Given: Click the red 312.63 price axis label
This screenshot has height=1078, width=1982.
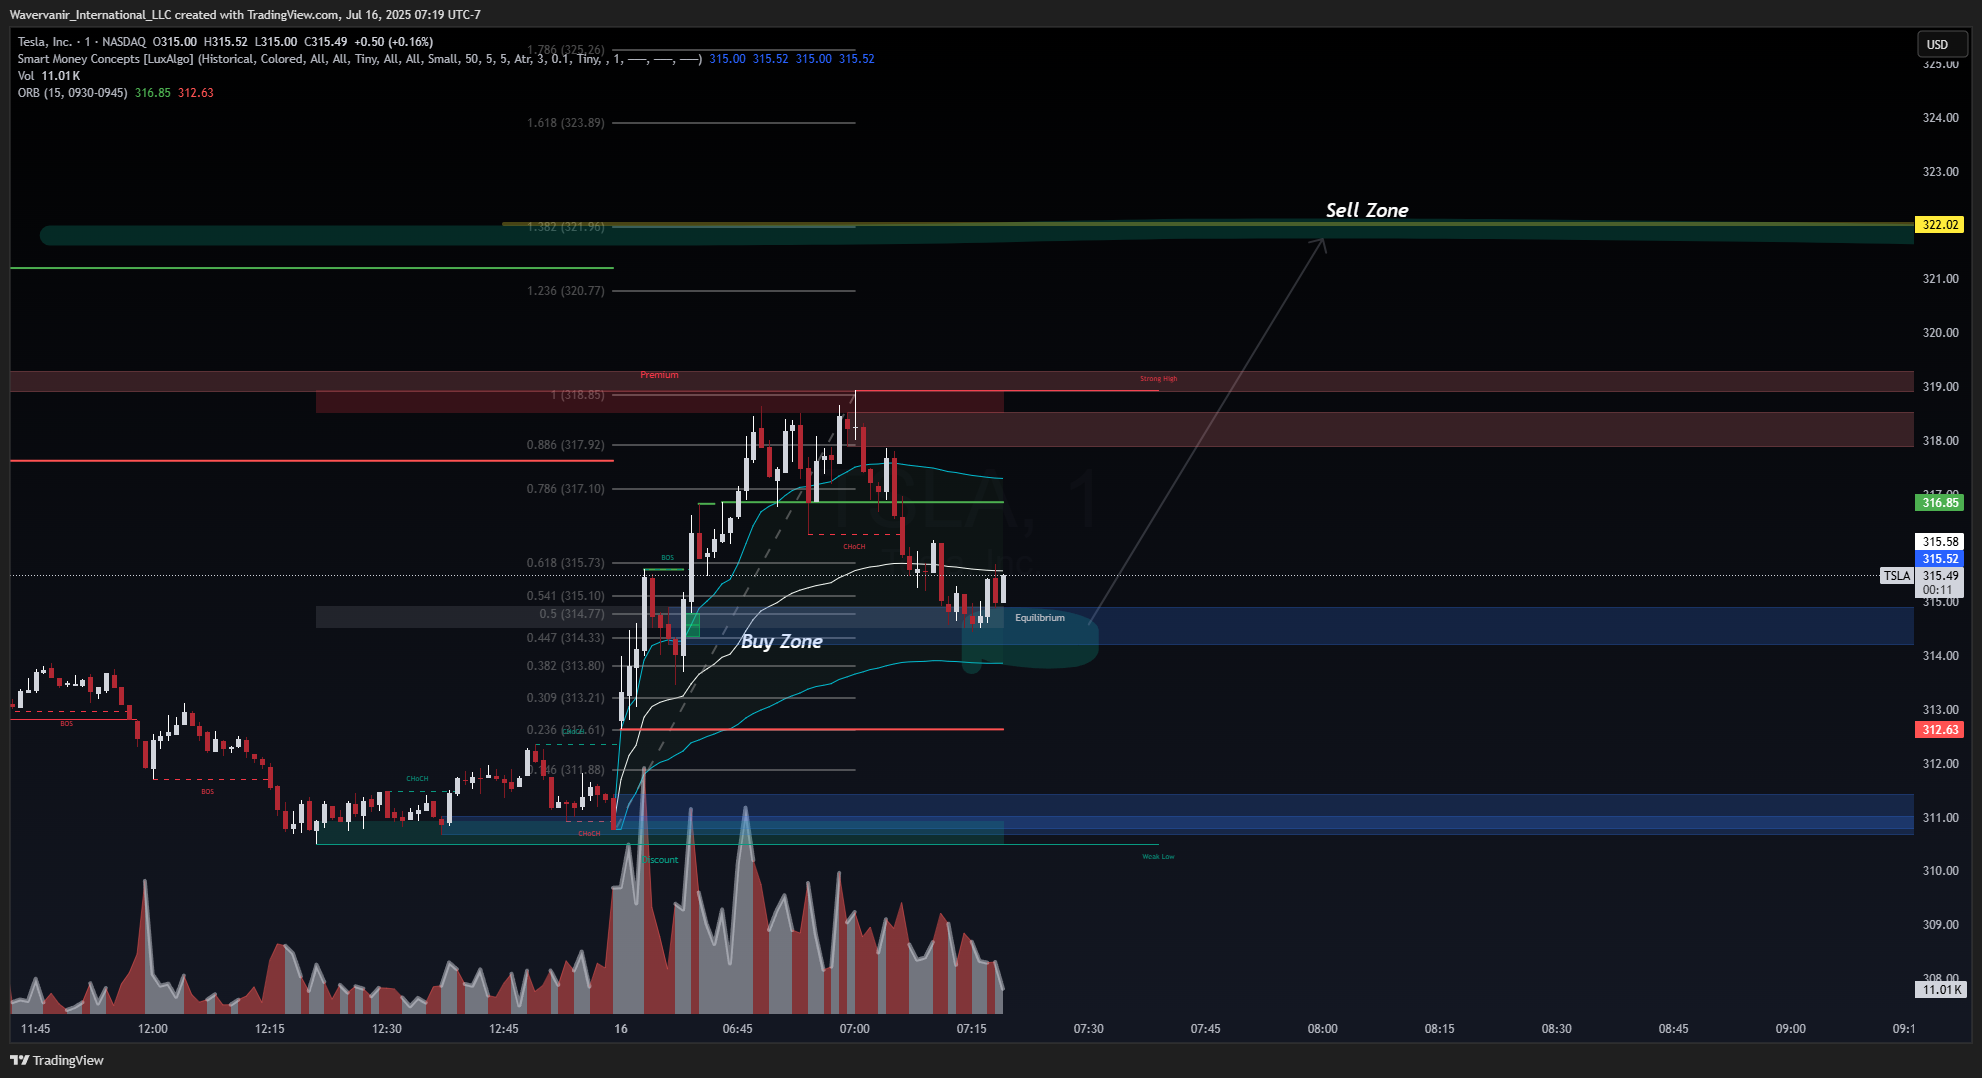Looking at the screenshot, I should click(1939, 730).
